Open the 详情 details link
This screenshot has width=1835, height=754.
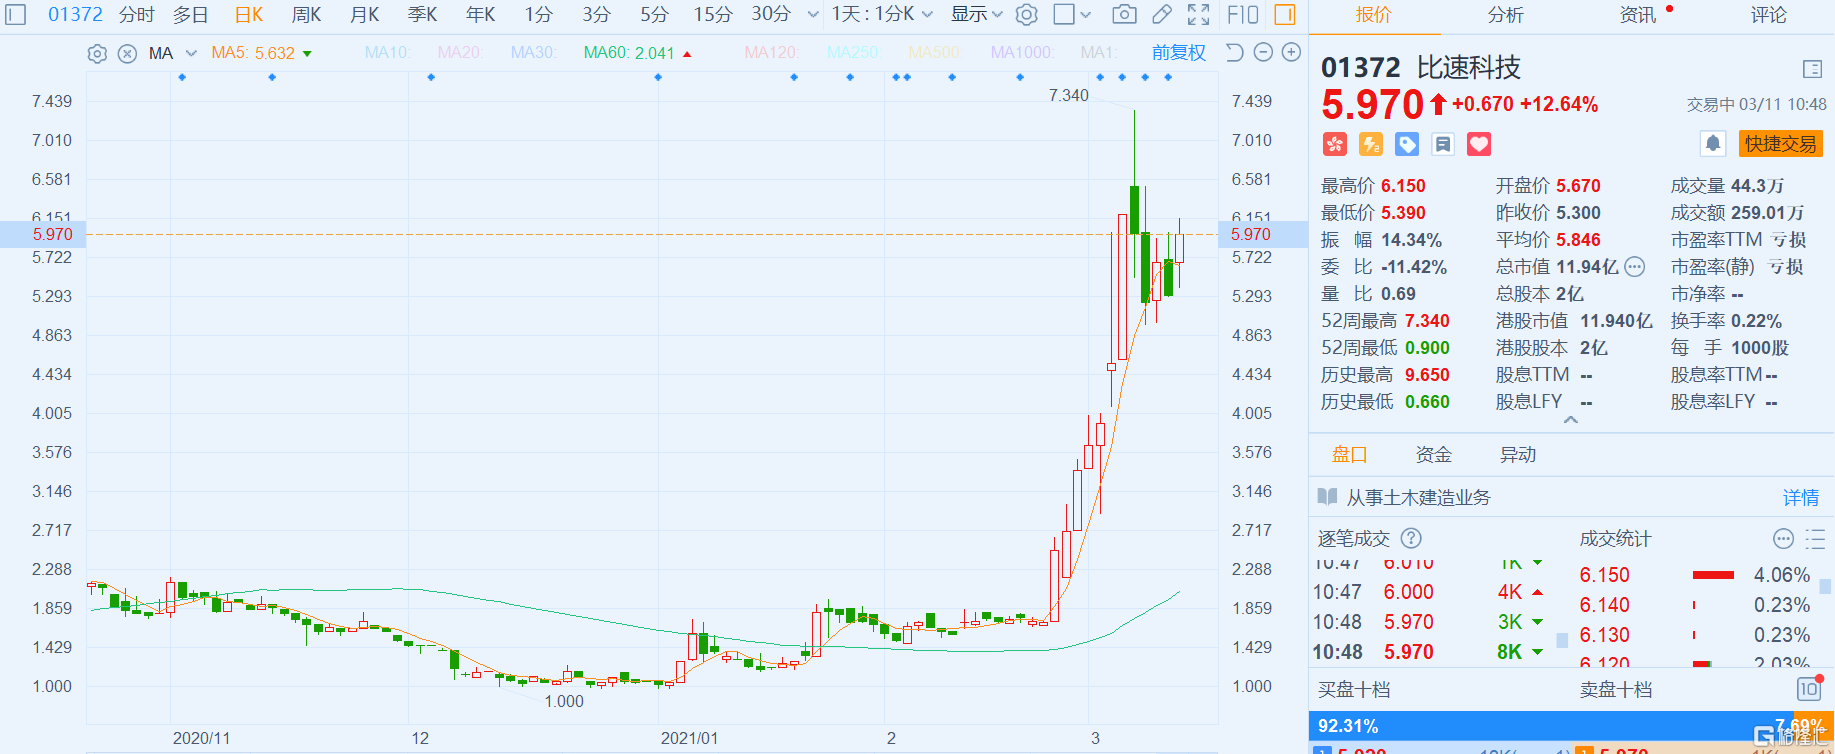tap(1800, 497)
